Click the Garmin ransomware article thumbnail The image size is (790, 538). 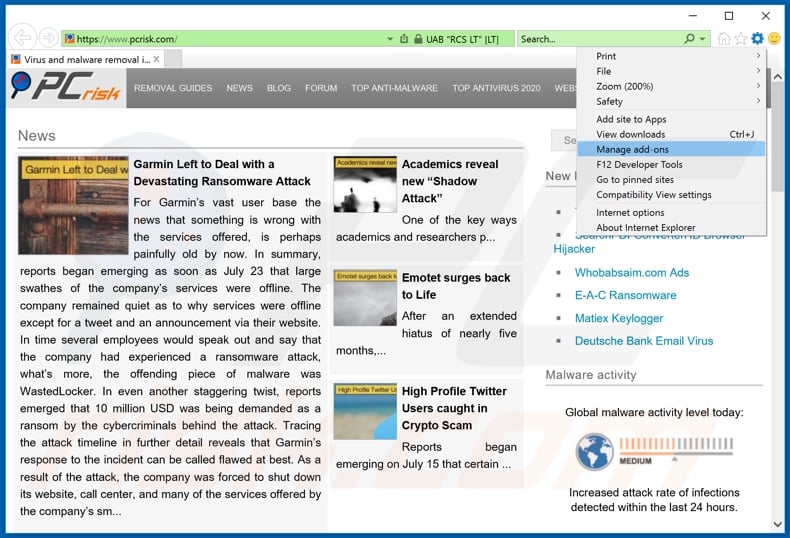tap(73, 205)
